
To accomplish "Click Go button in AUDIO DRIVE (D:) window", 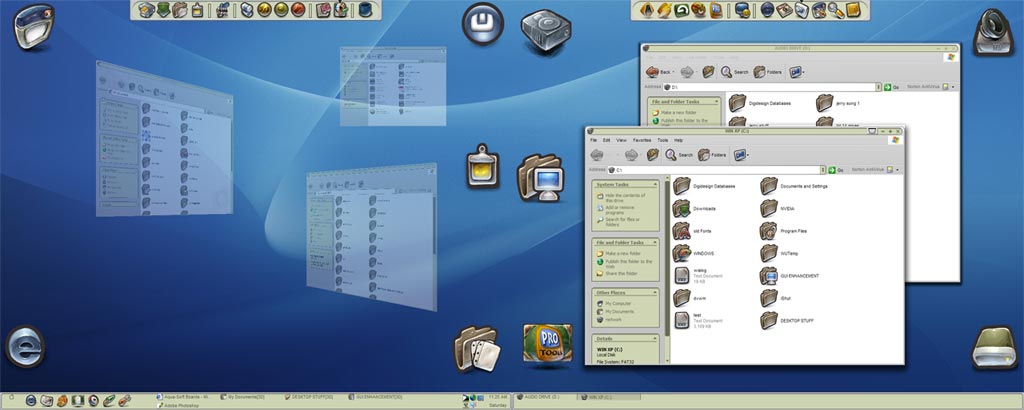I will pyautogui.click(x=891, y=87).
